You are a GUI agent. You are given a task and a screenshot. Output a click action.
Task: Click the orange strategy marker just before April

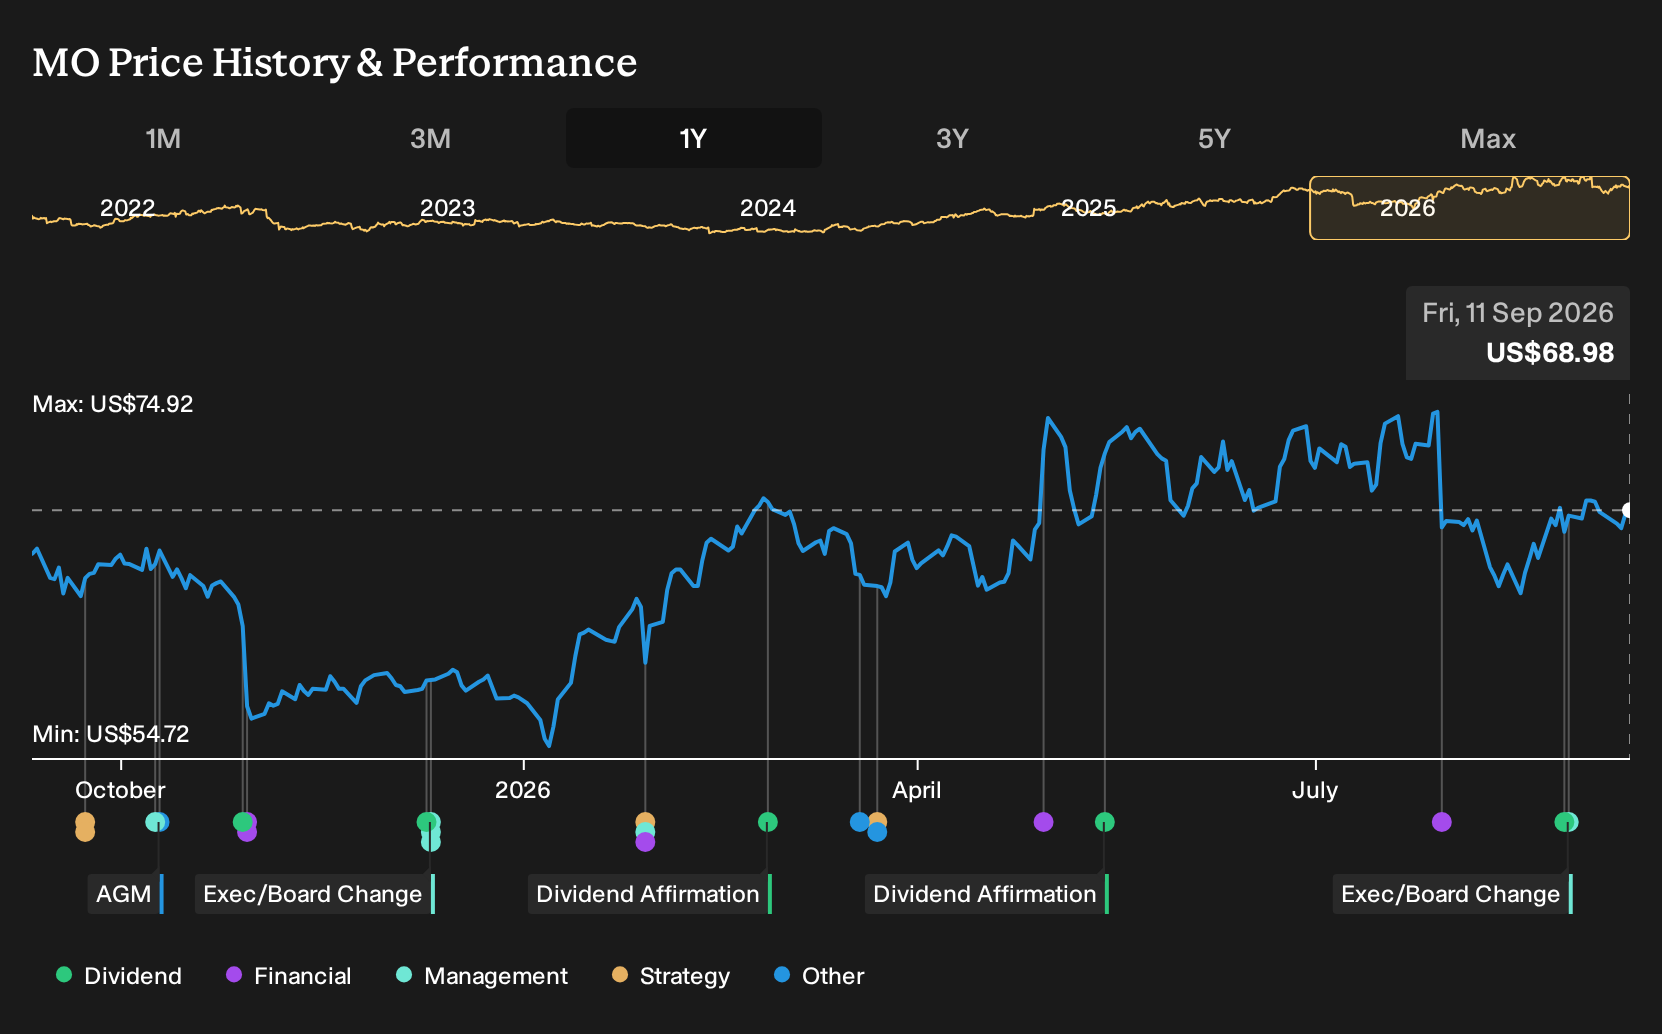[x=878, y=821]
